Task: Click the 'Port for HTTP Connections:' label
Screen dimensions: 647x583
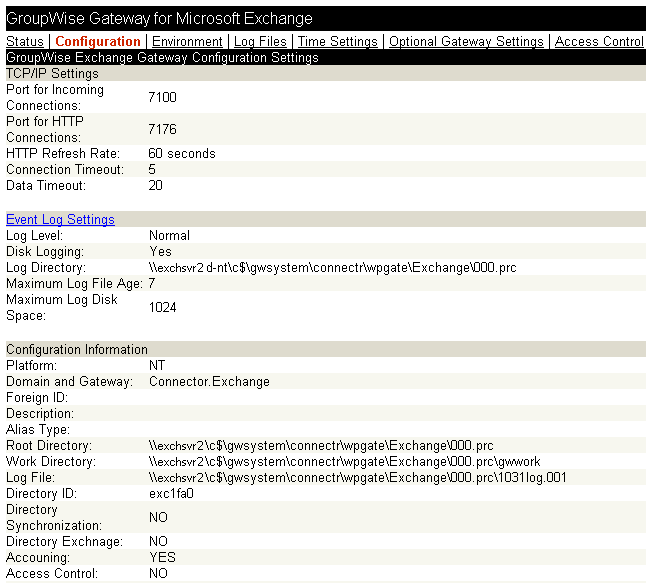Action: pos(45,129)
